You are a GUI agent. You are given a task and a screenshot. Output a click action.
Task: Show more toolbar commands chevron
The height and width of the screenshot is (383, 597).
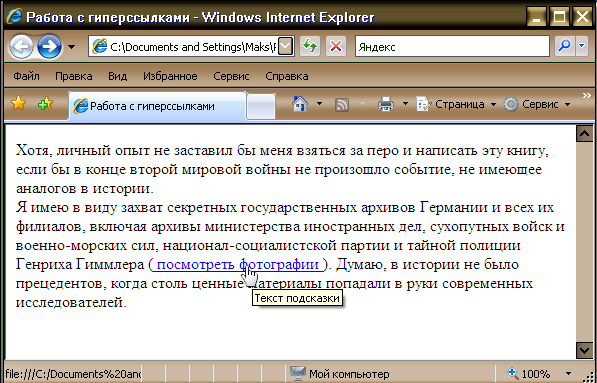[x=586, y=95]
